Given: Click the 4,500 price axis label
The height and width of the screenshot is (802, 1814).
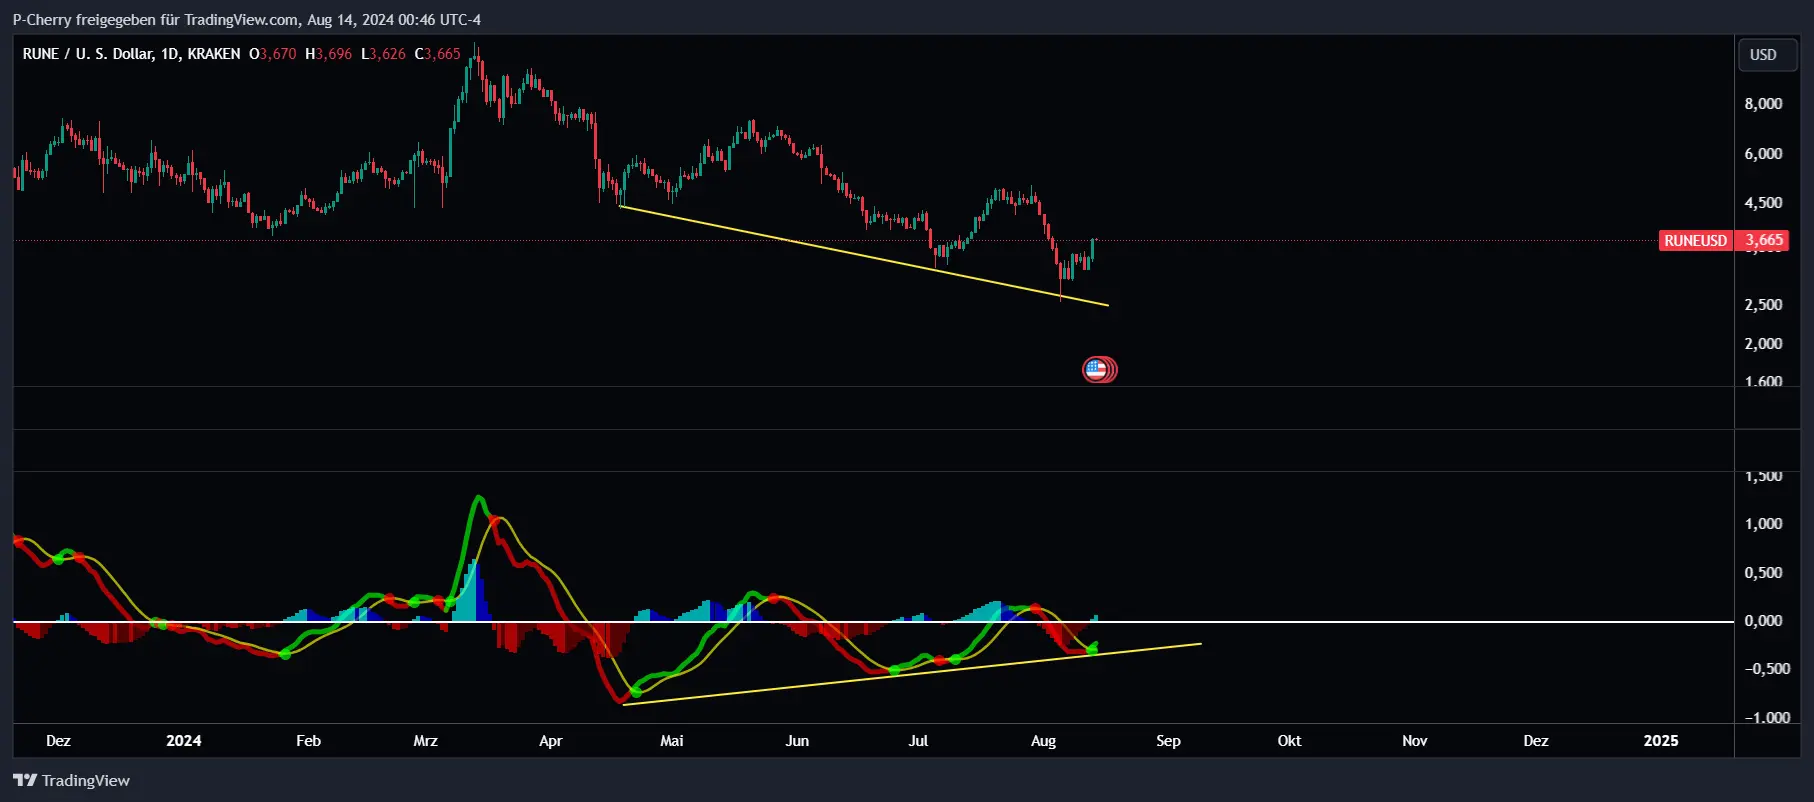Looking at the screenshot, I should (1764, 203).
